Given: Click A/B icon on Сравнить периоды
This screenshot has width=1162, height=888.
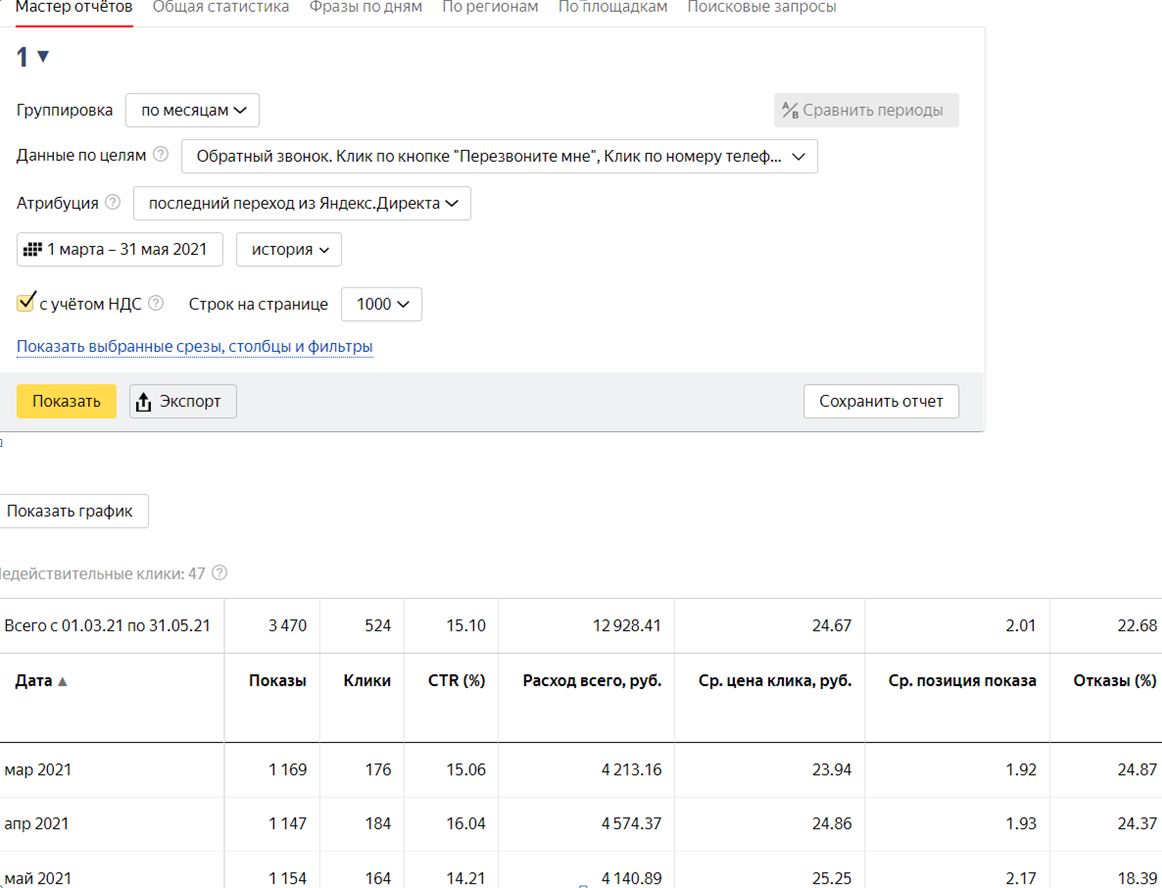Looking at the screenshot, I should point(790,110).
